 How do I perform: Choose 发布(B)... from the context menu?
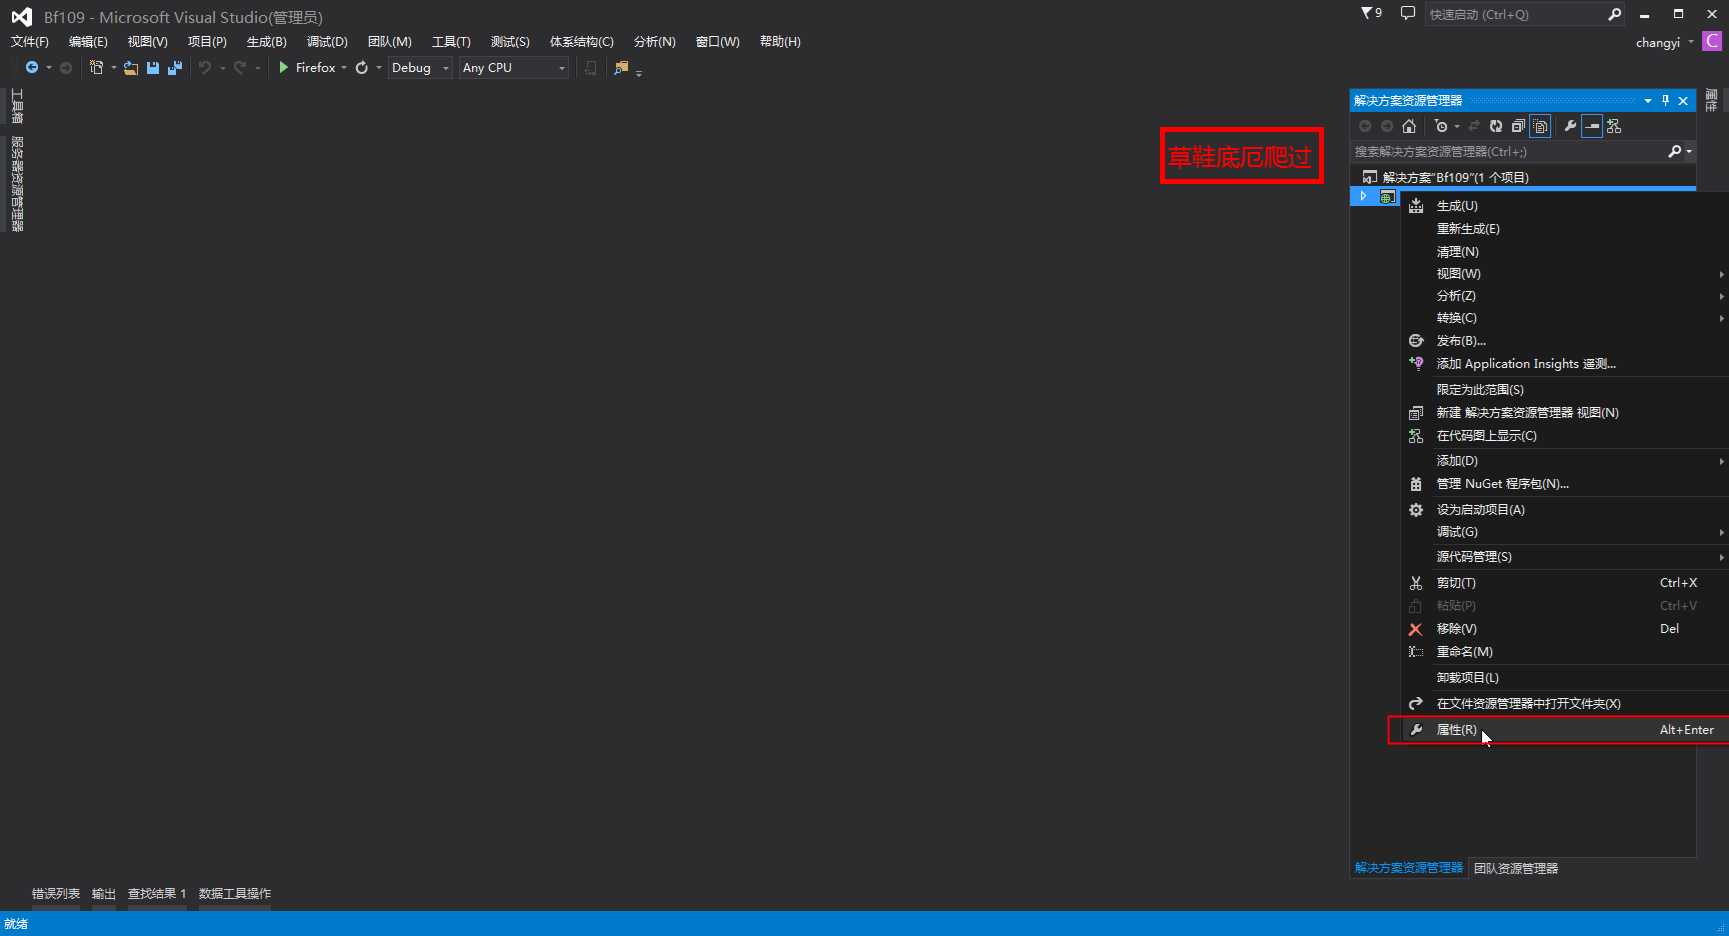point(1565,341)
